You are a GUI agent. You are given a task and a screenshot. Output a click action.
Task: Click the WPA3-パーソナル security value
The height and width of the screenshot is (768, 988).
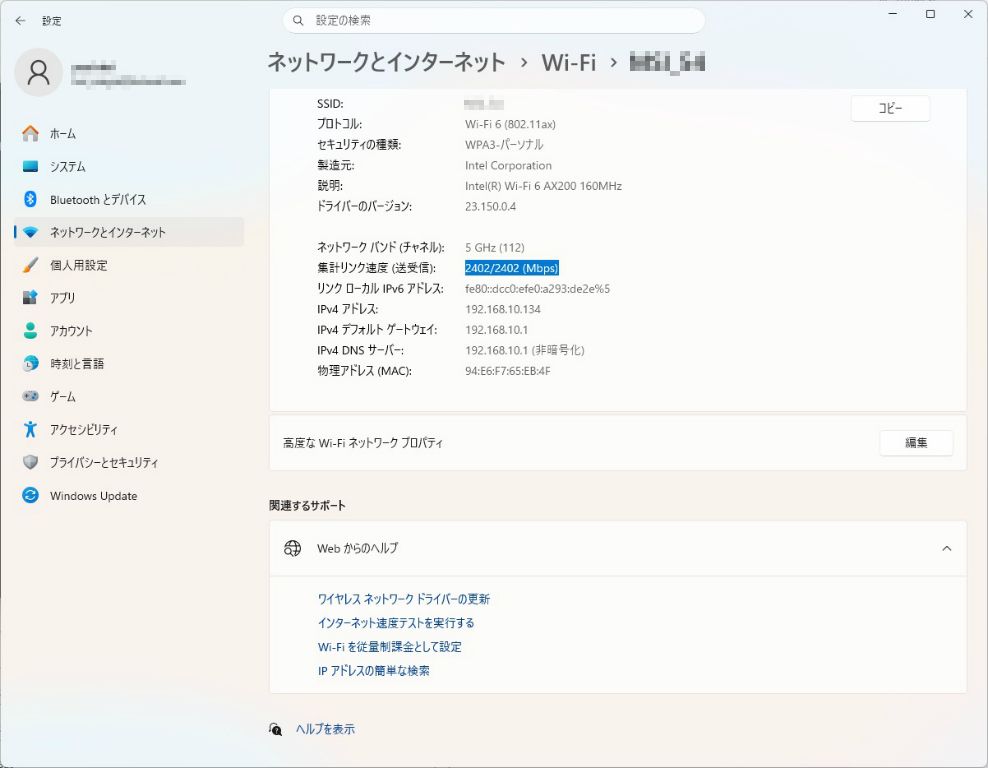(504, 145)
